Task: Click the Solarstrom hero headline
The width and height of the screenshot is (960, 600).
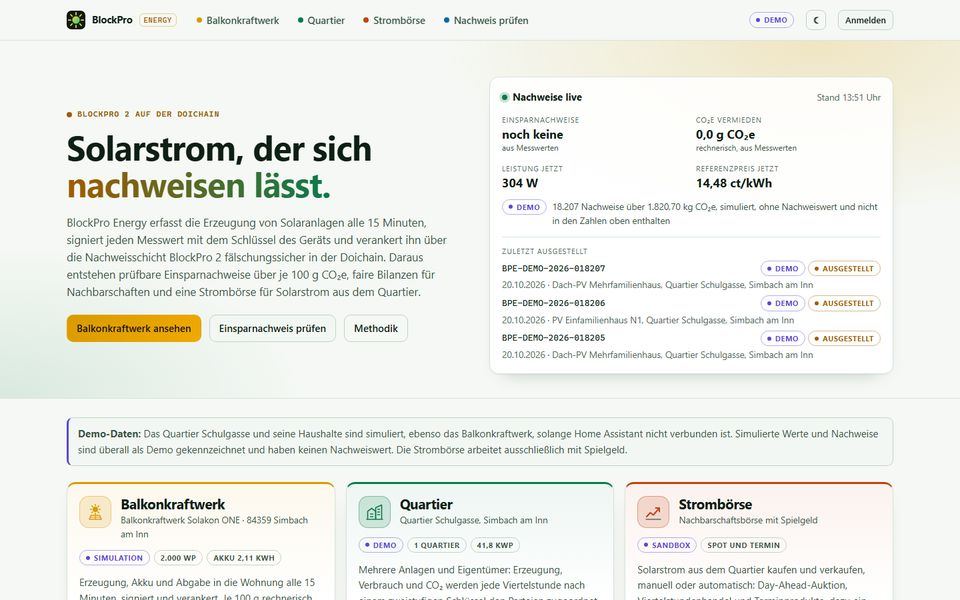Action: [219, 167]
